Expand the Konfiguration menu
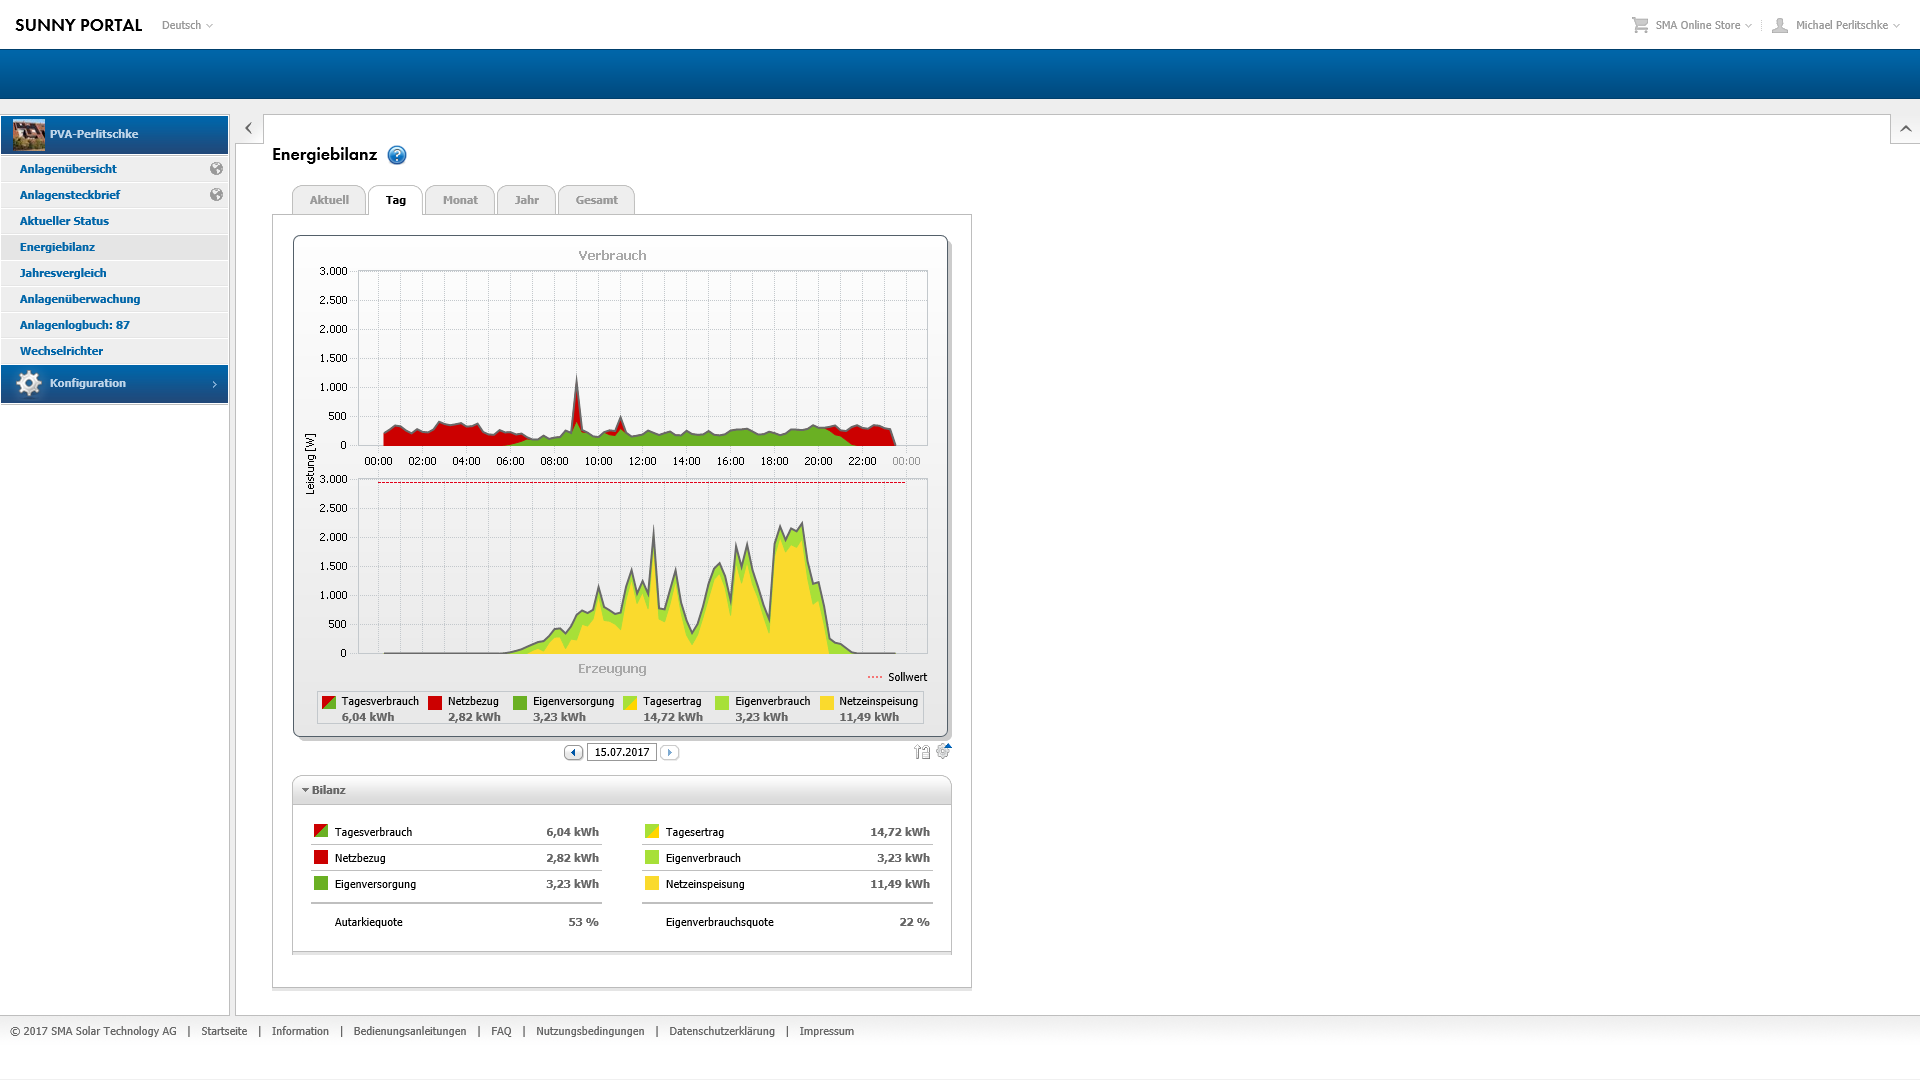This screenshot has height=1080, width=1920. [x=114, y=383]
